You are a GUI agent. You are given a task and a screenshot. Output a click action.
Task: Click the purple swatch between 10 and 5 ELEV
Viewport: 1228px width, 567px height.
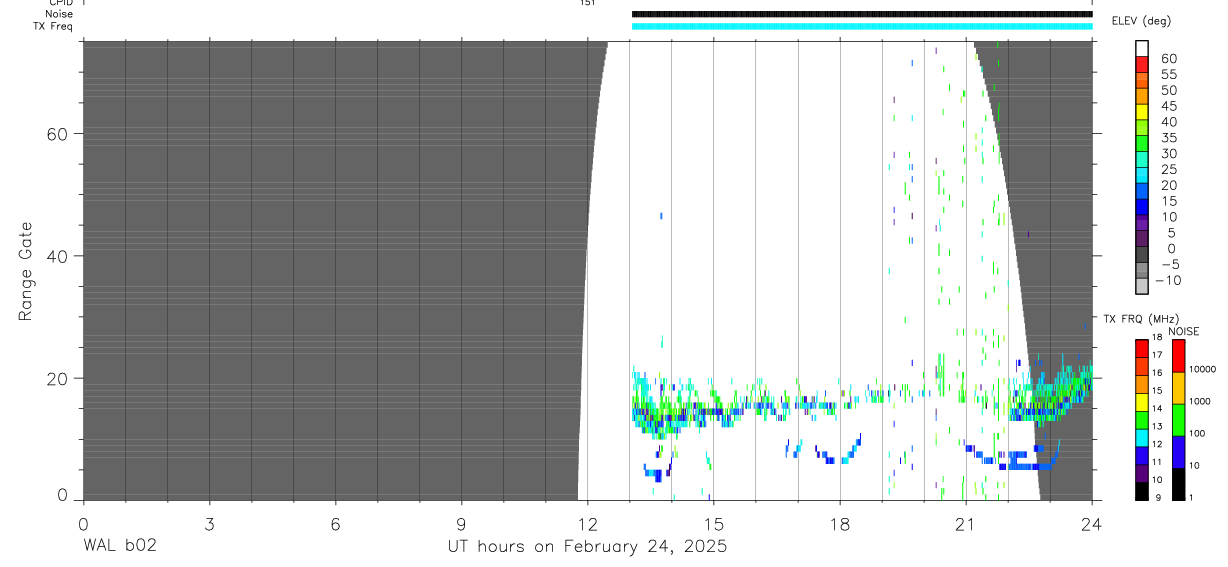(x=1143, y=223)
